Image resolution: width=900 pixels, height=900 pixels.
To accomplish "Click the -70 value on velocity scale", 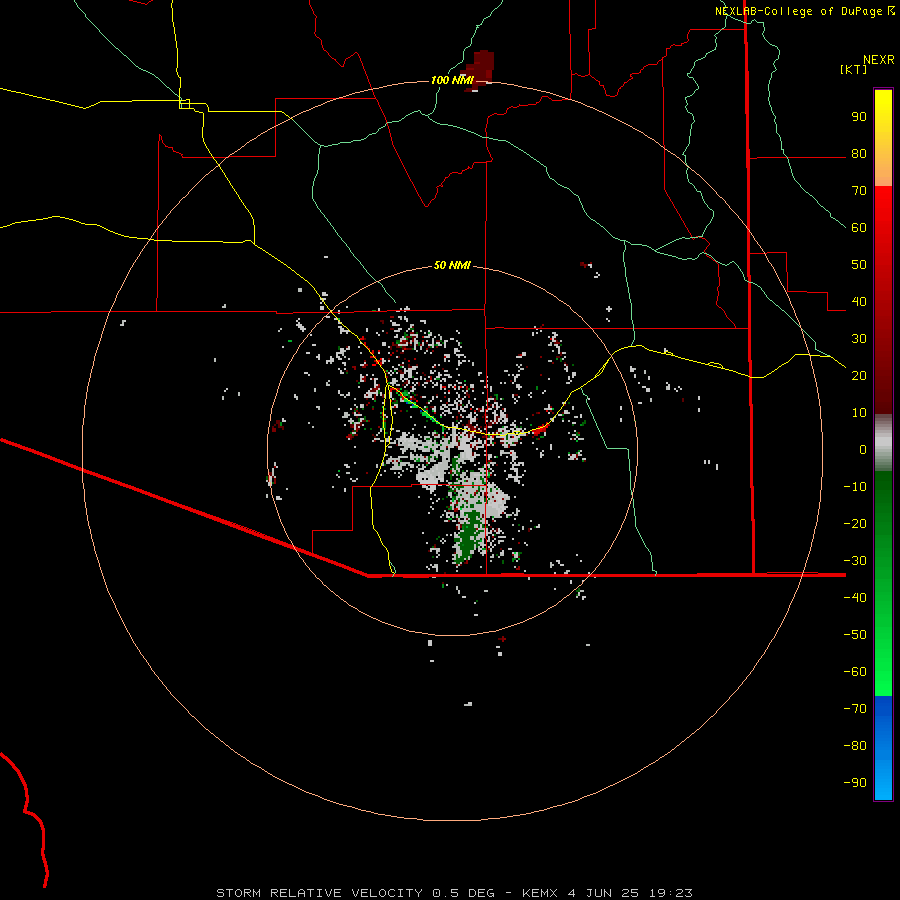I will pyautogui.click(x=855, y=708).
